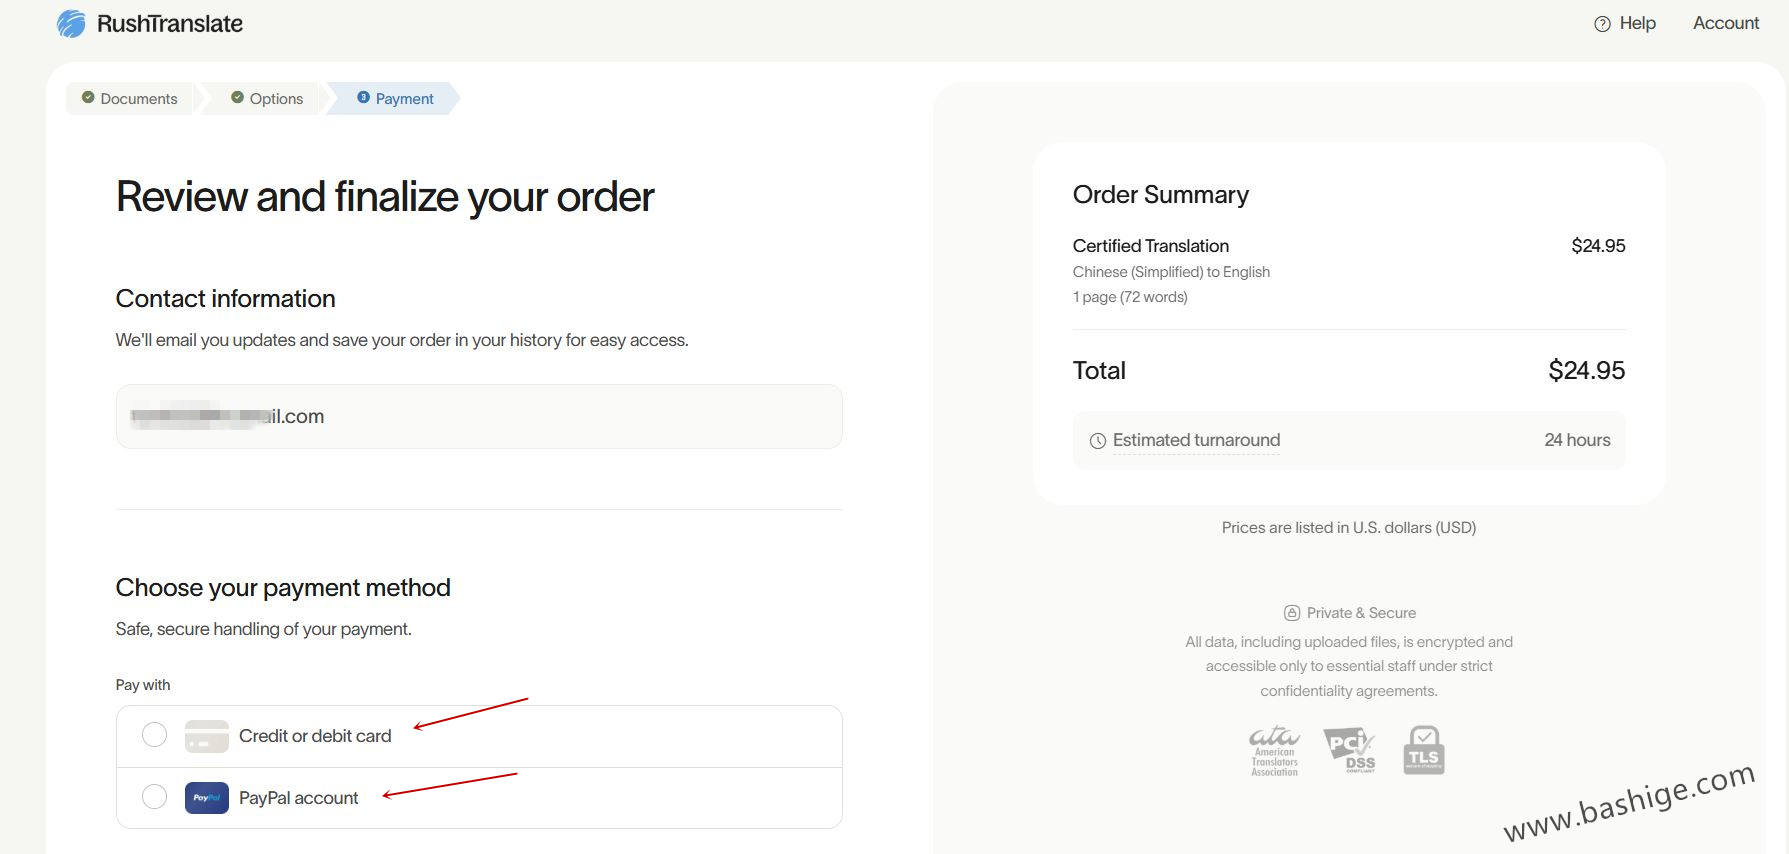The width and height of the screenshot is (1789, 854).
Task: Go back to the Documents step
Action: point(130,99)
